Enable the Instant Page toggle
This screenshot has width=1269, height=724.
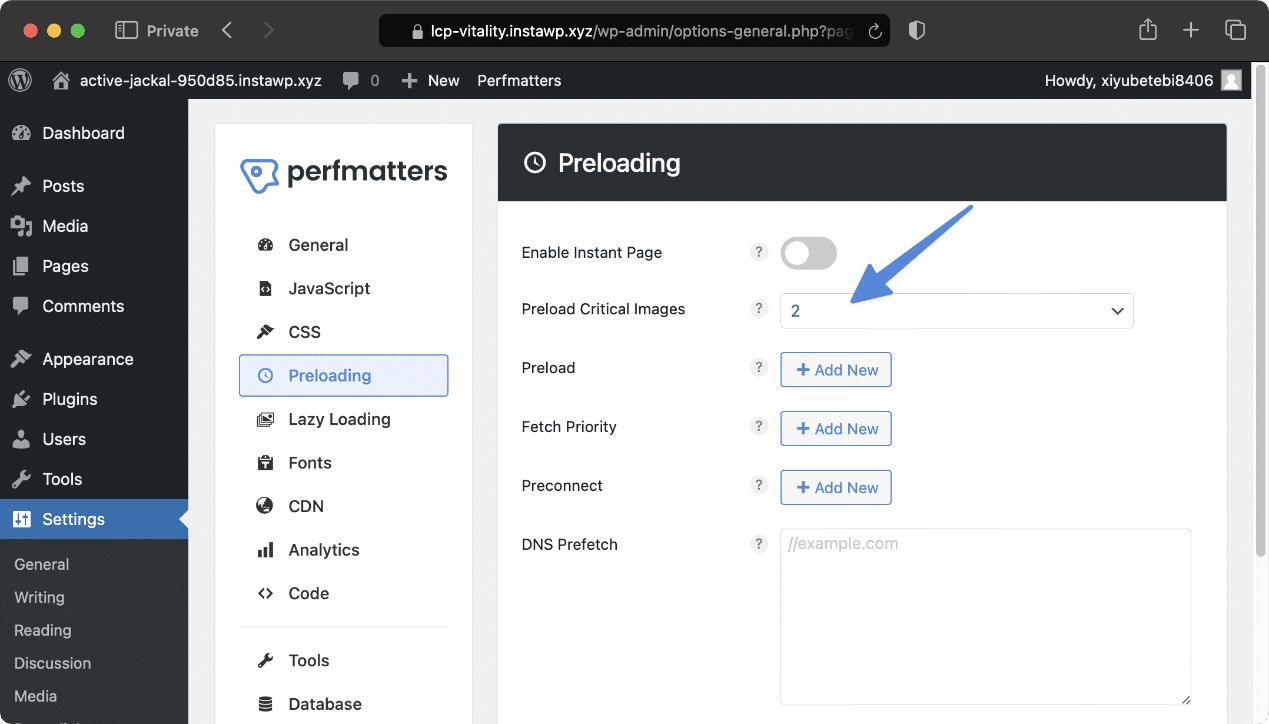click(808, 252)
